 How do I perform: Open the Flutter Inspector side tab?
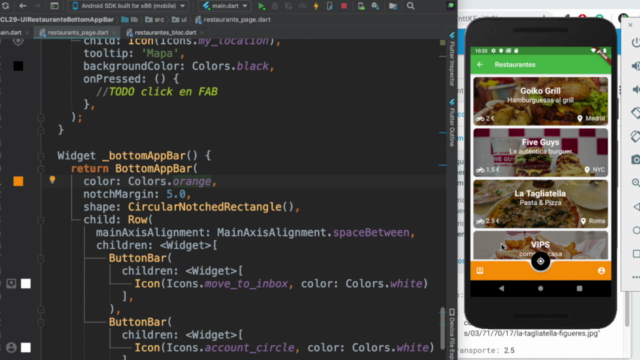point(452,58)
